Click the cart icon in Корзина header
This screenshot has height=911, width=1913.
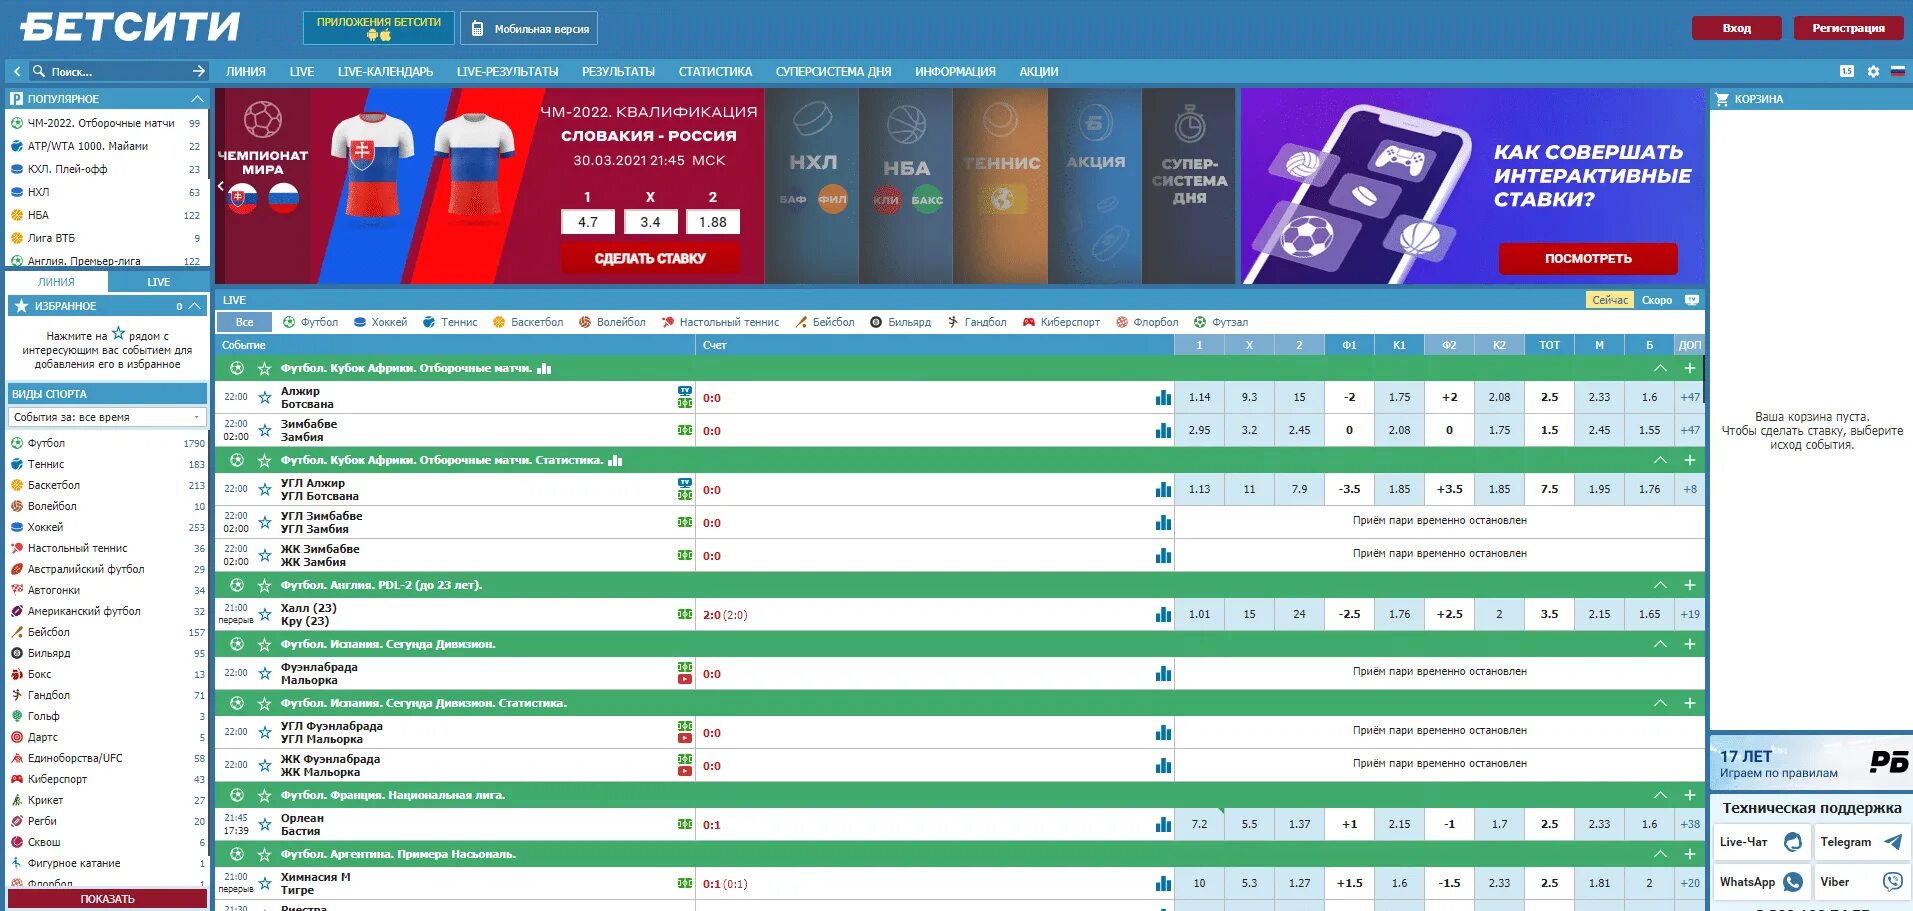point(1722,99)
